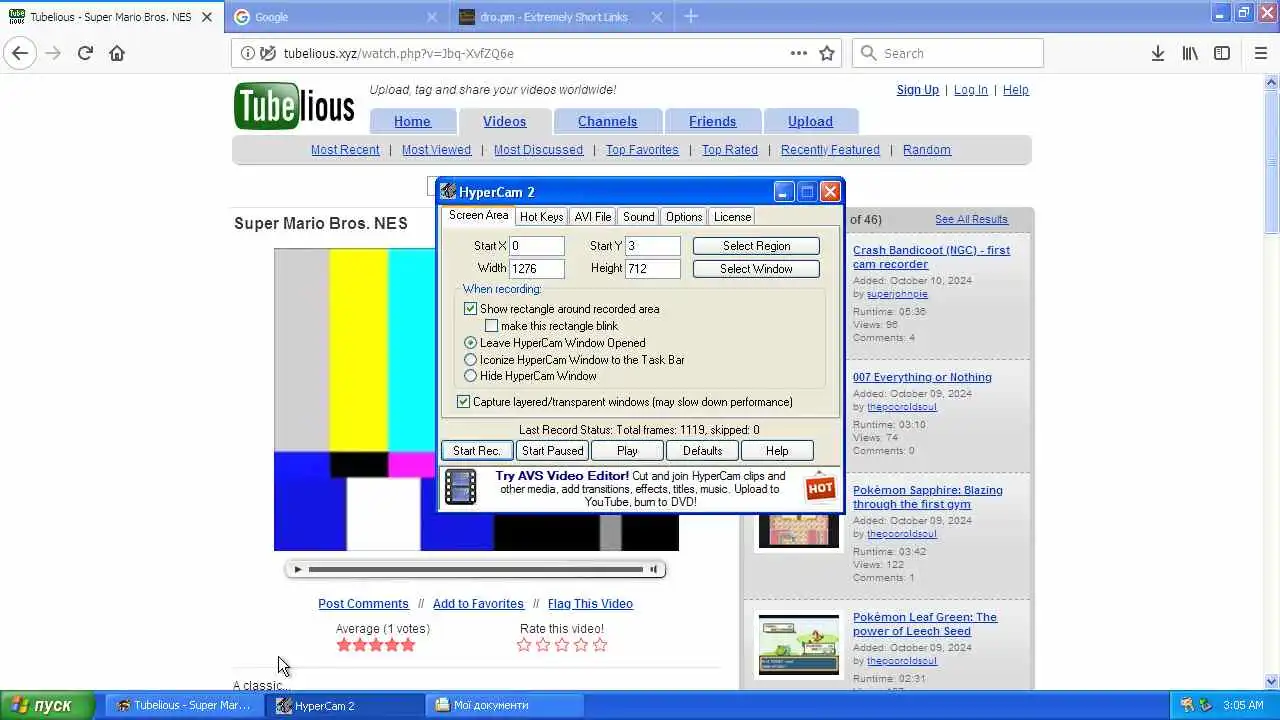Open the Windows Start button
The width and height of the screenshot is (1280, 720).
49,705
